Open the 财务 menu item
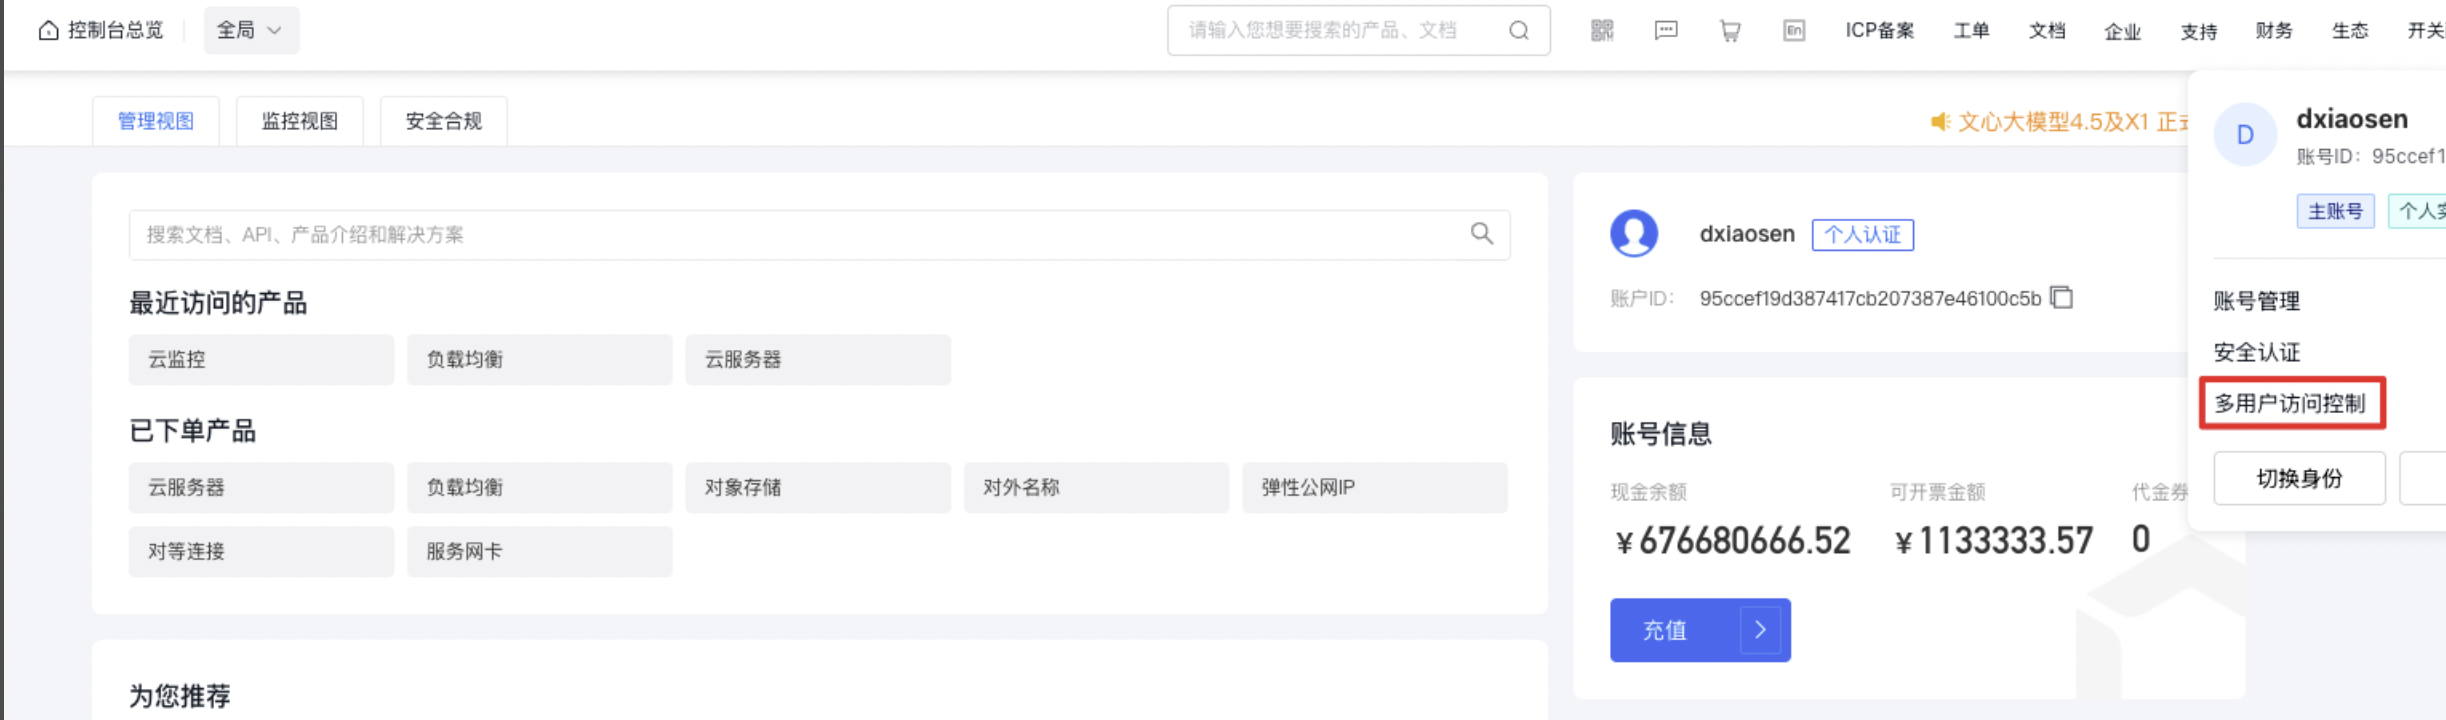 click(x=2274, y=31)
